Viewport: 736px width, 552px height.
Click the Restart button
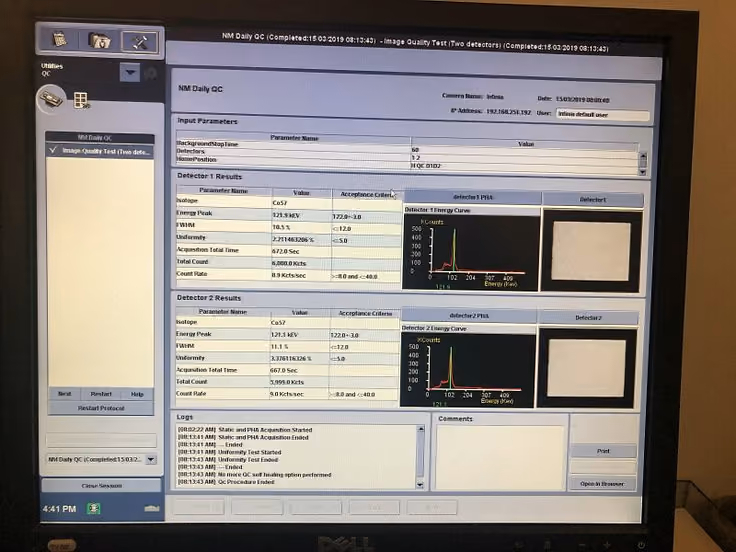[101, 394]
